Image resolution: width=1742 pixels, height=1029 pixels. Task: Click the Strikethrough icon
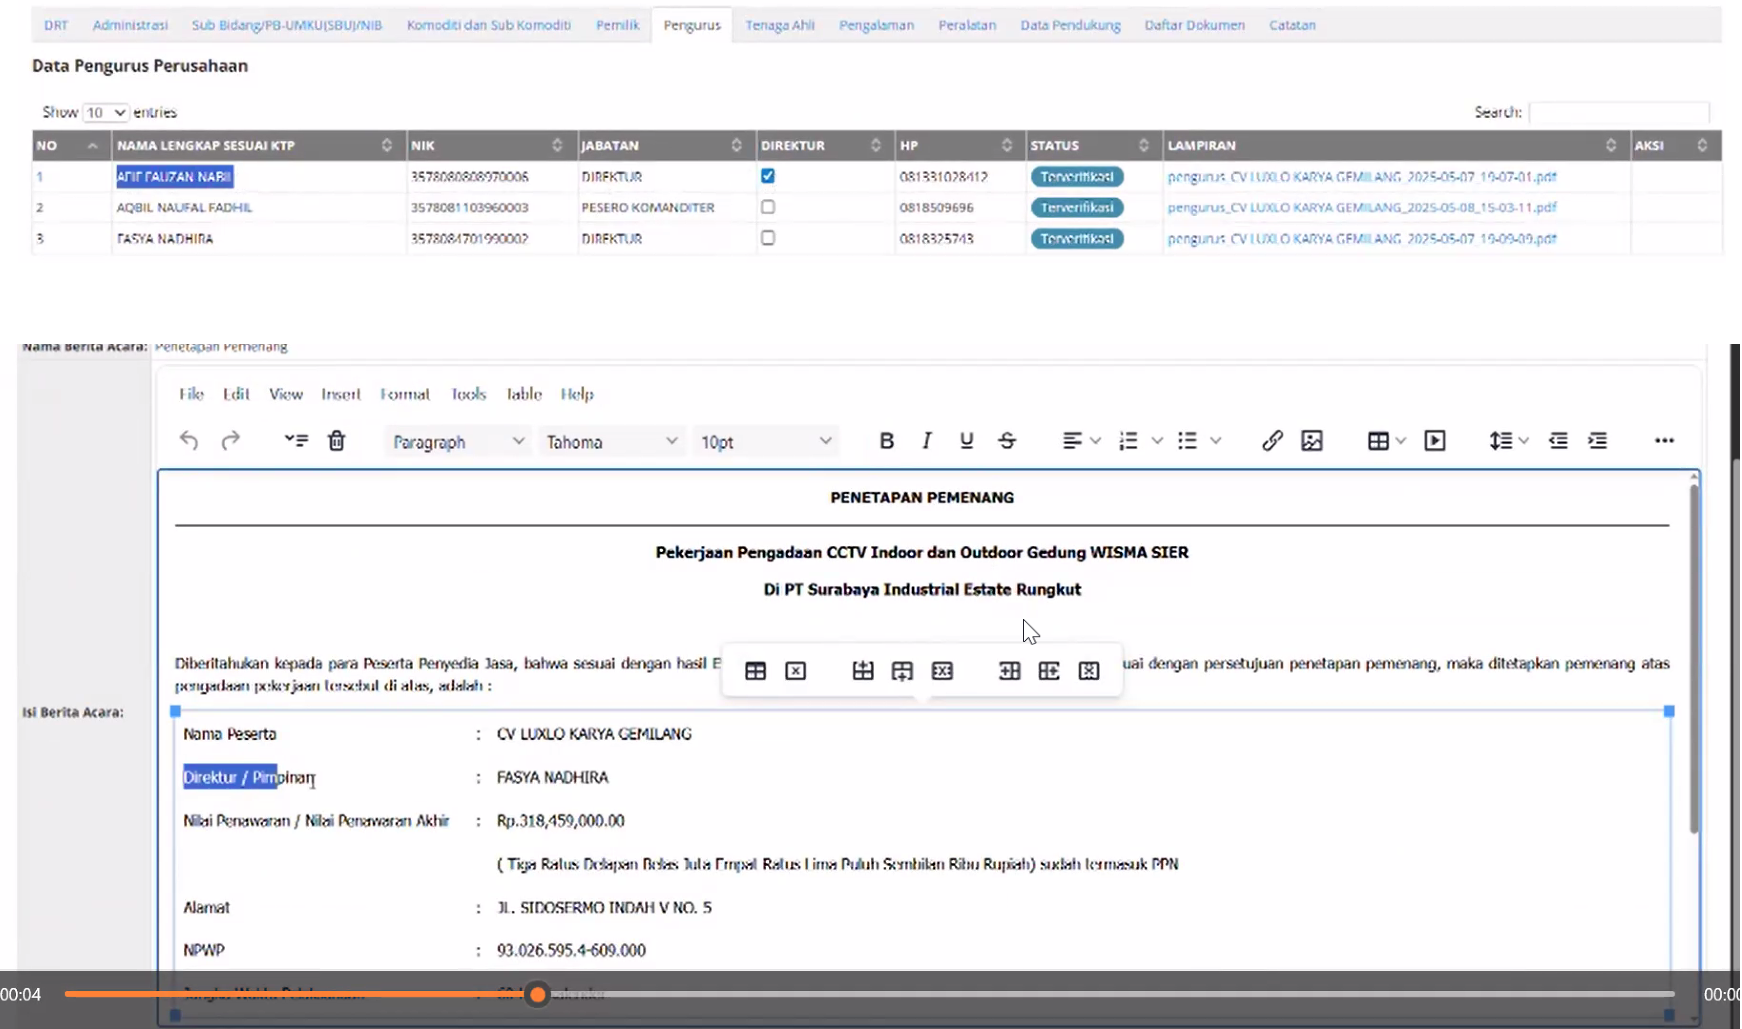tap(1007, 441)
